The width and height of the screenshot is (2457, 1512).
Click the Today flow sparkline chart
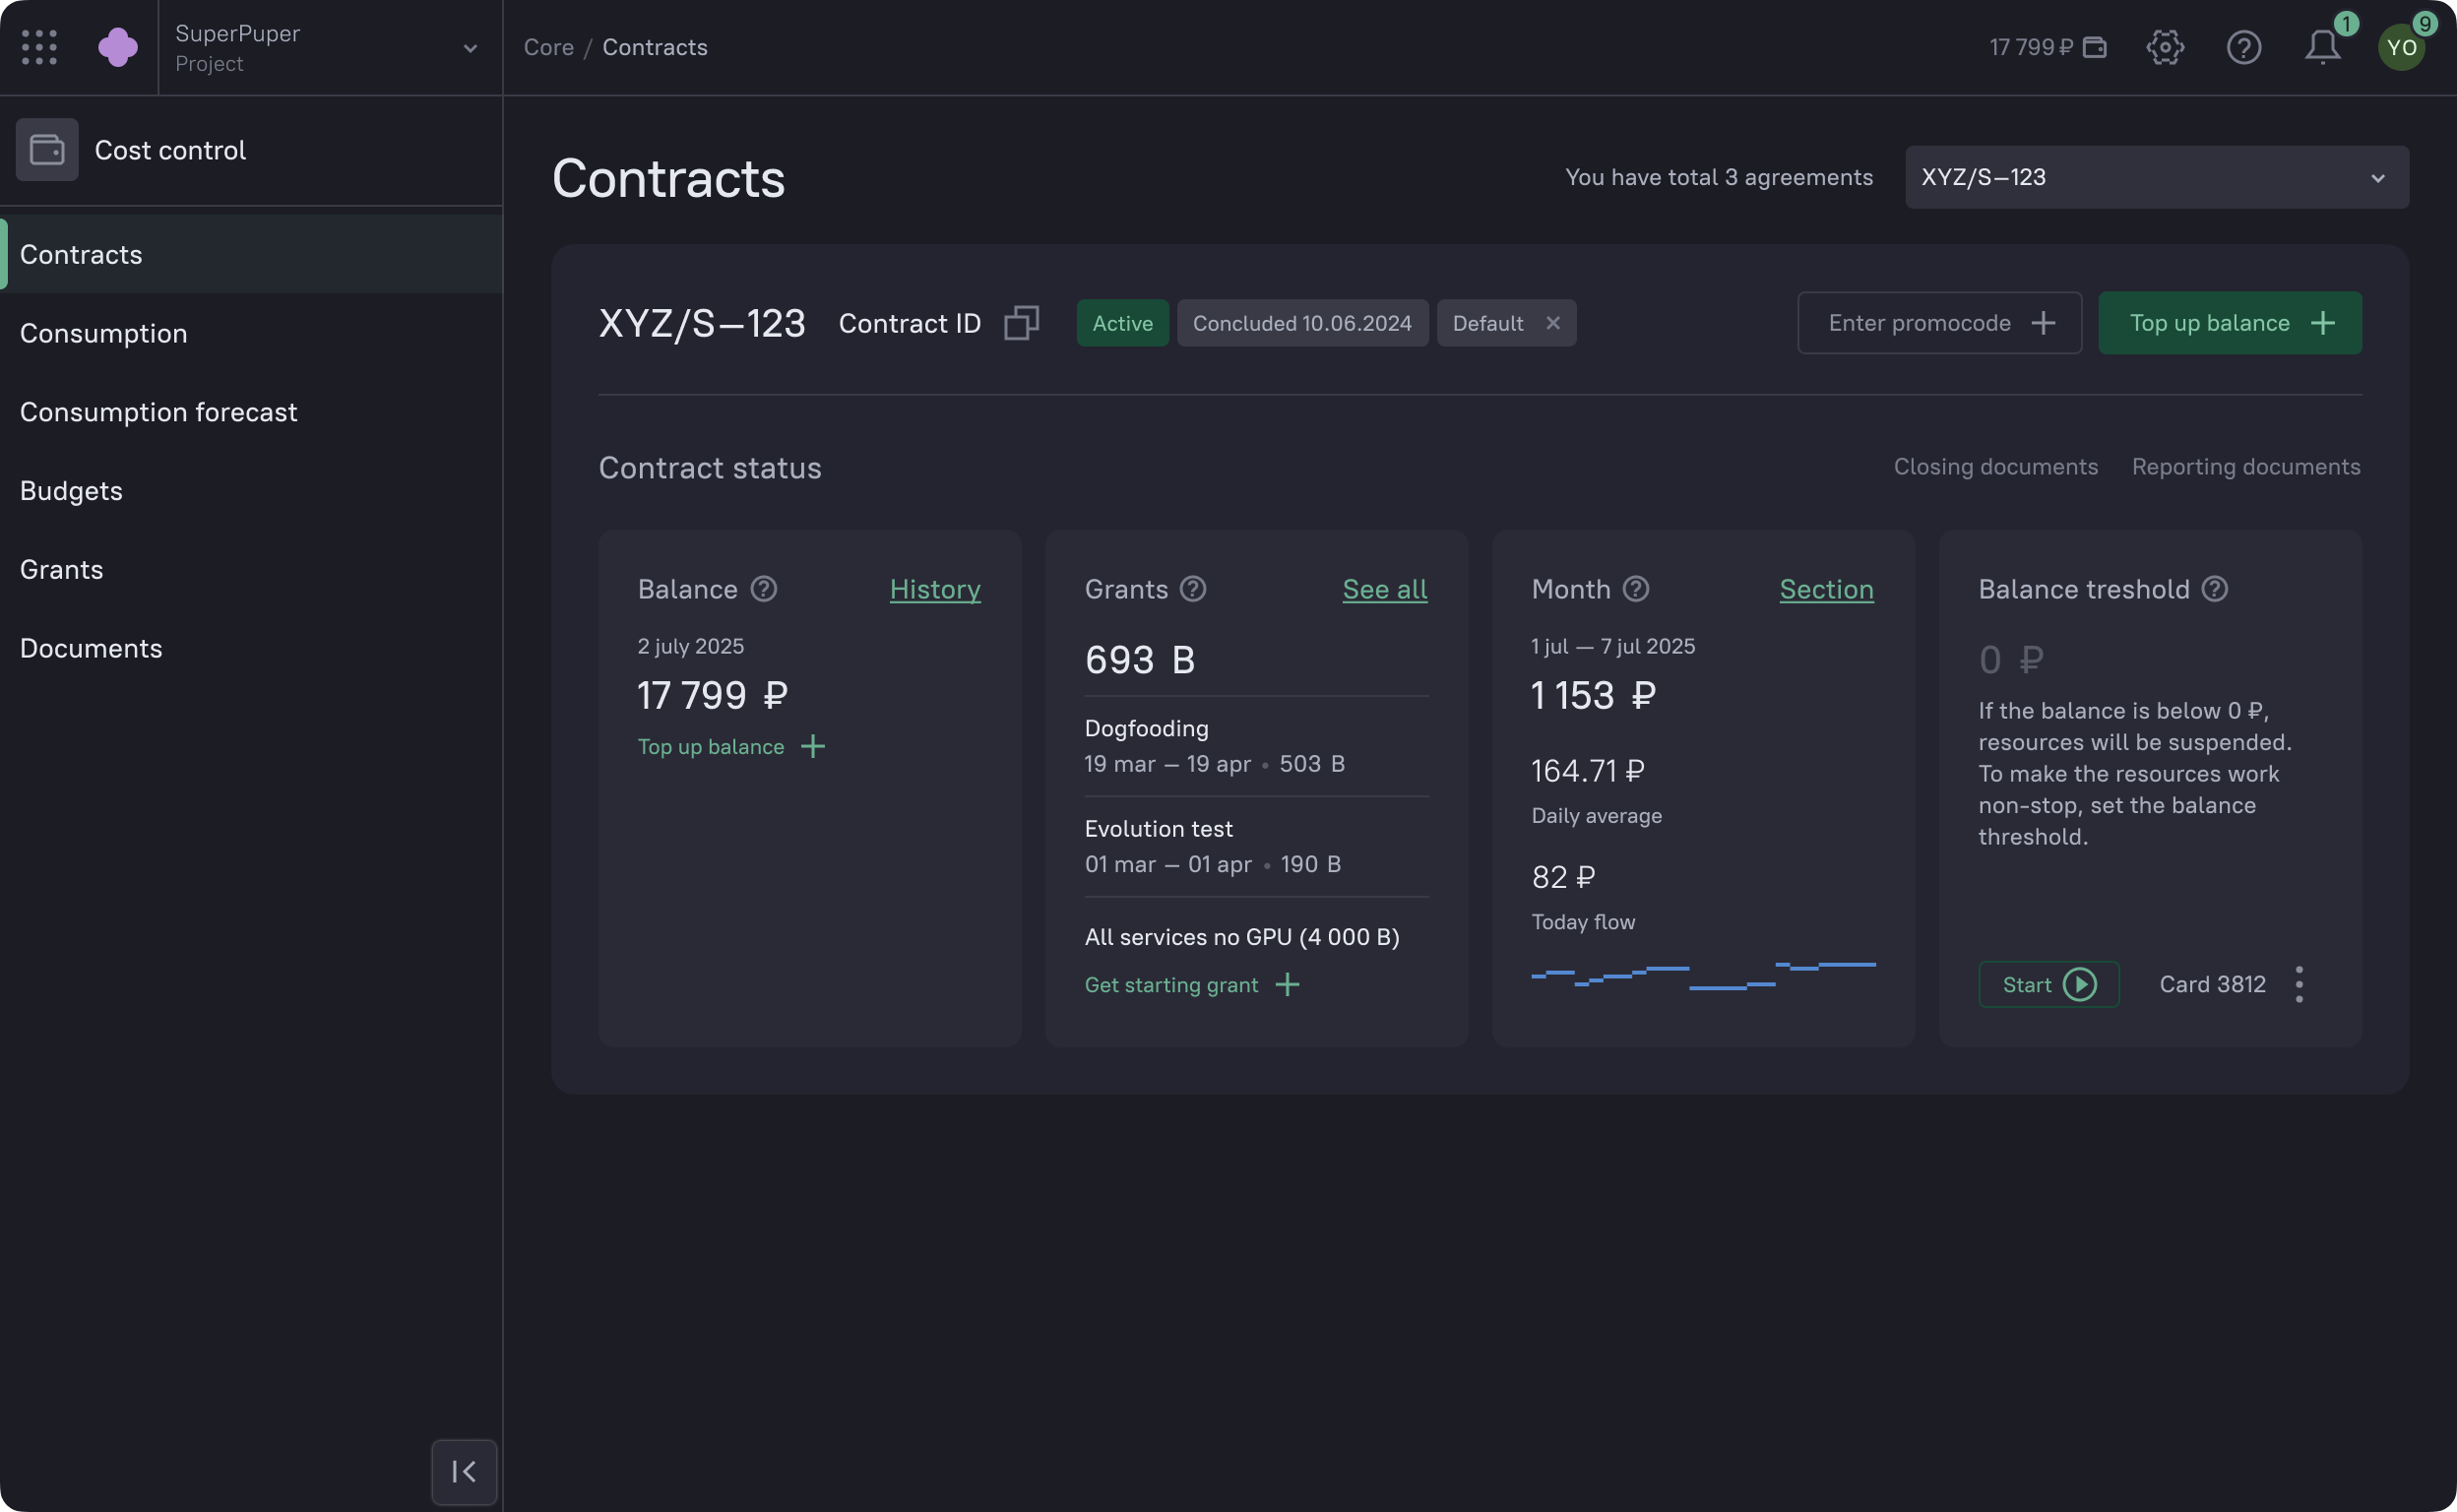[1702, 974]
